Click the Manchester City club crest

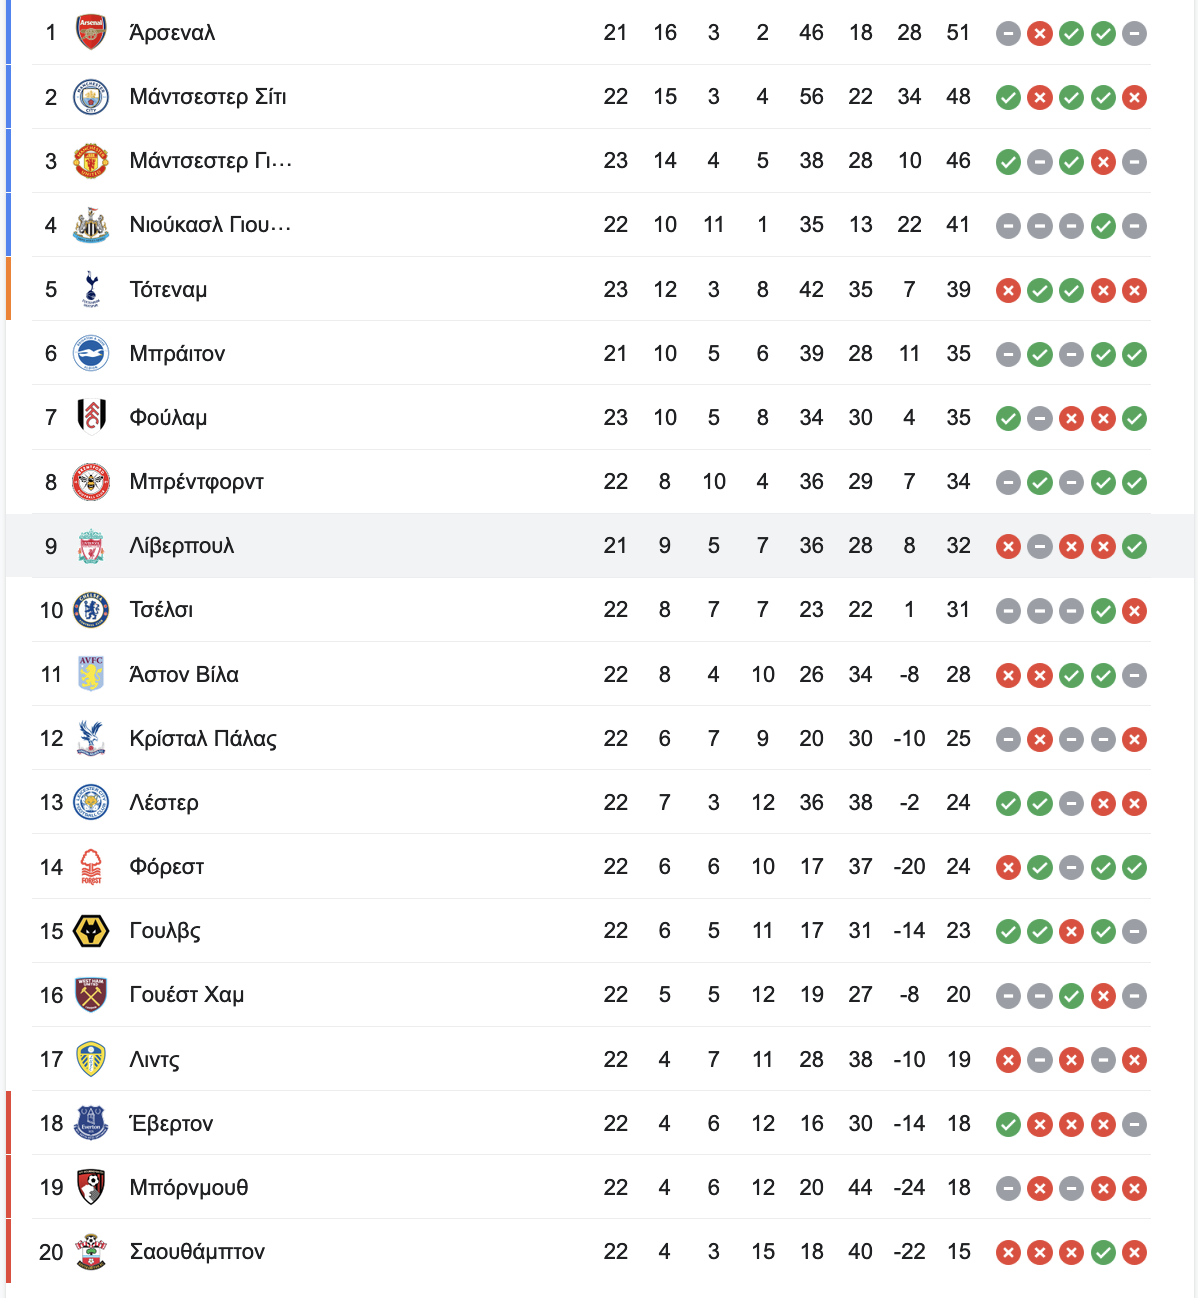click(91, 97)
